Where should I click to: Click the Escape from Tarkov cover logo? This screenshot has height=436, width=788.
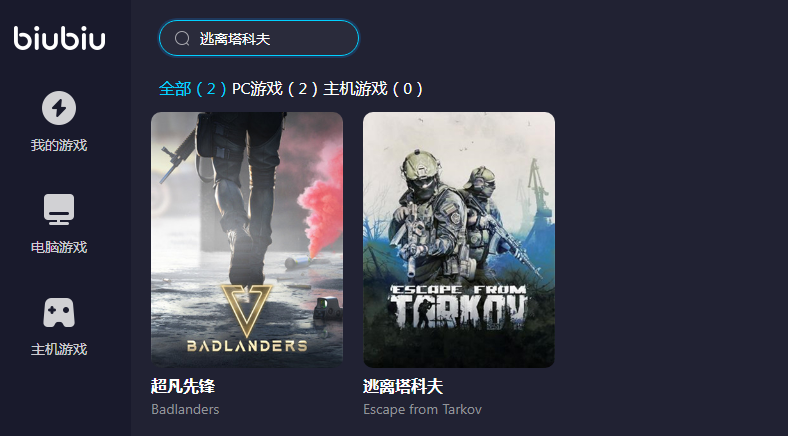[x=458, y=306]
